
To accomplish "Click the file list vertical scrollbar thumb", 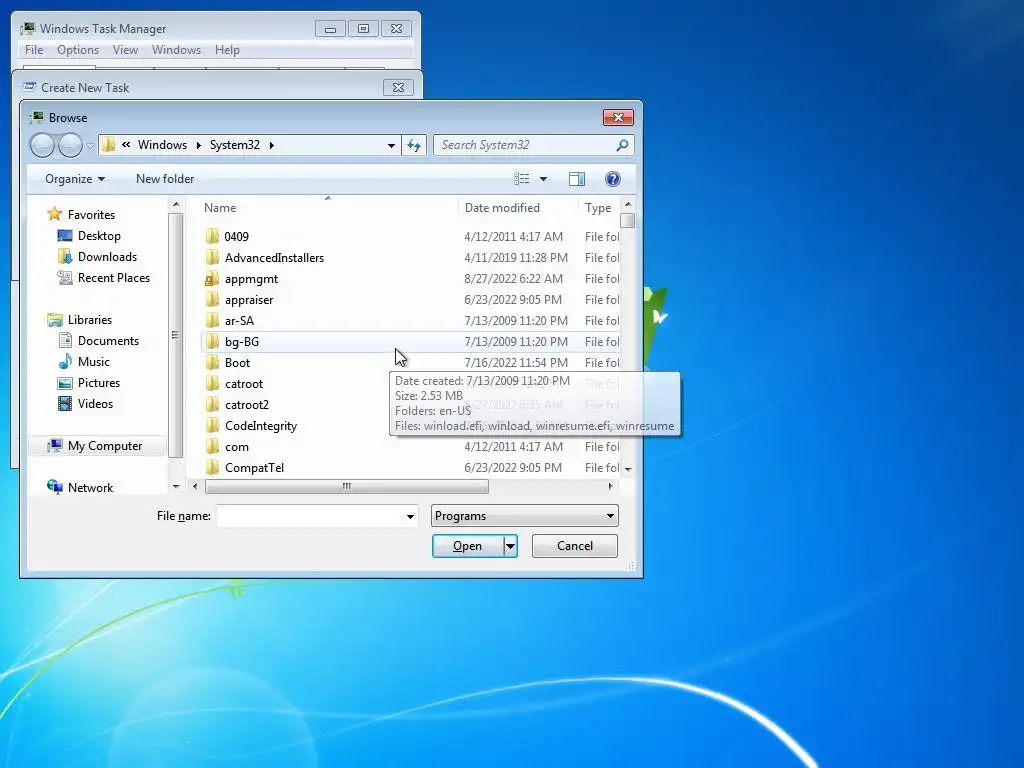I will point(628,221).
